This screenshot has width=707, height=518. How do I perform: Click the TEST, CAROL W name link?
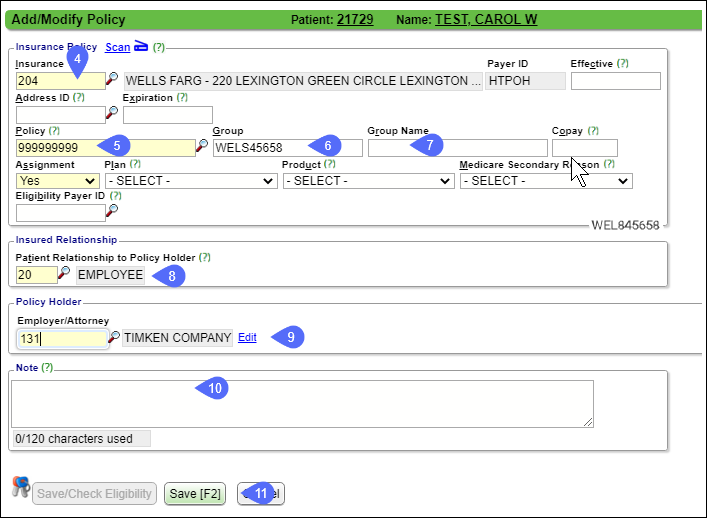click(483, 19)
